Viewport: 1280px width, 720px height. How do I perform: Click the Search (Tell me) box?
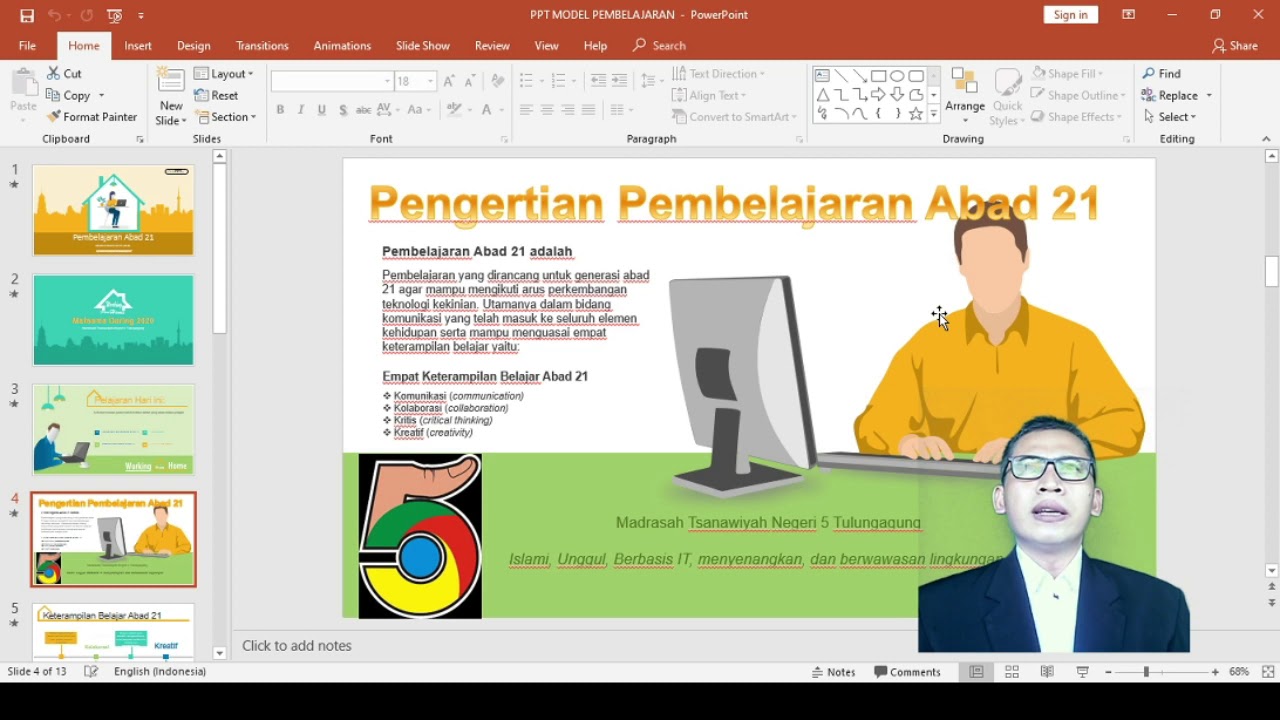(660, 46)
